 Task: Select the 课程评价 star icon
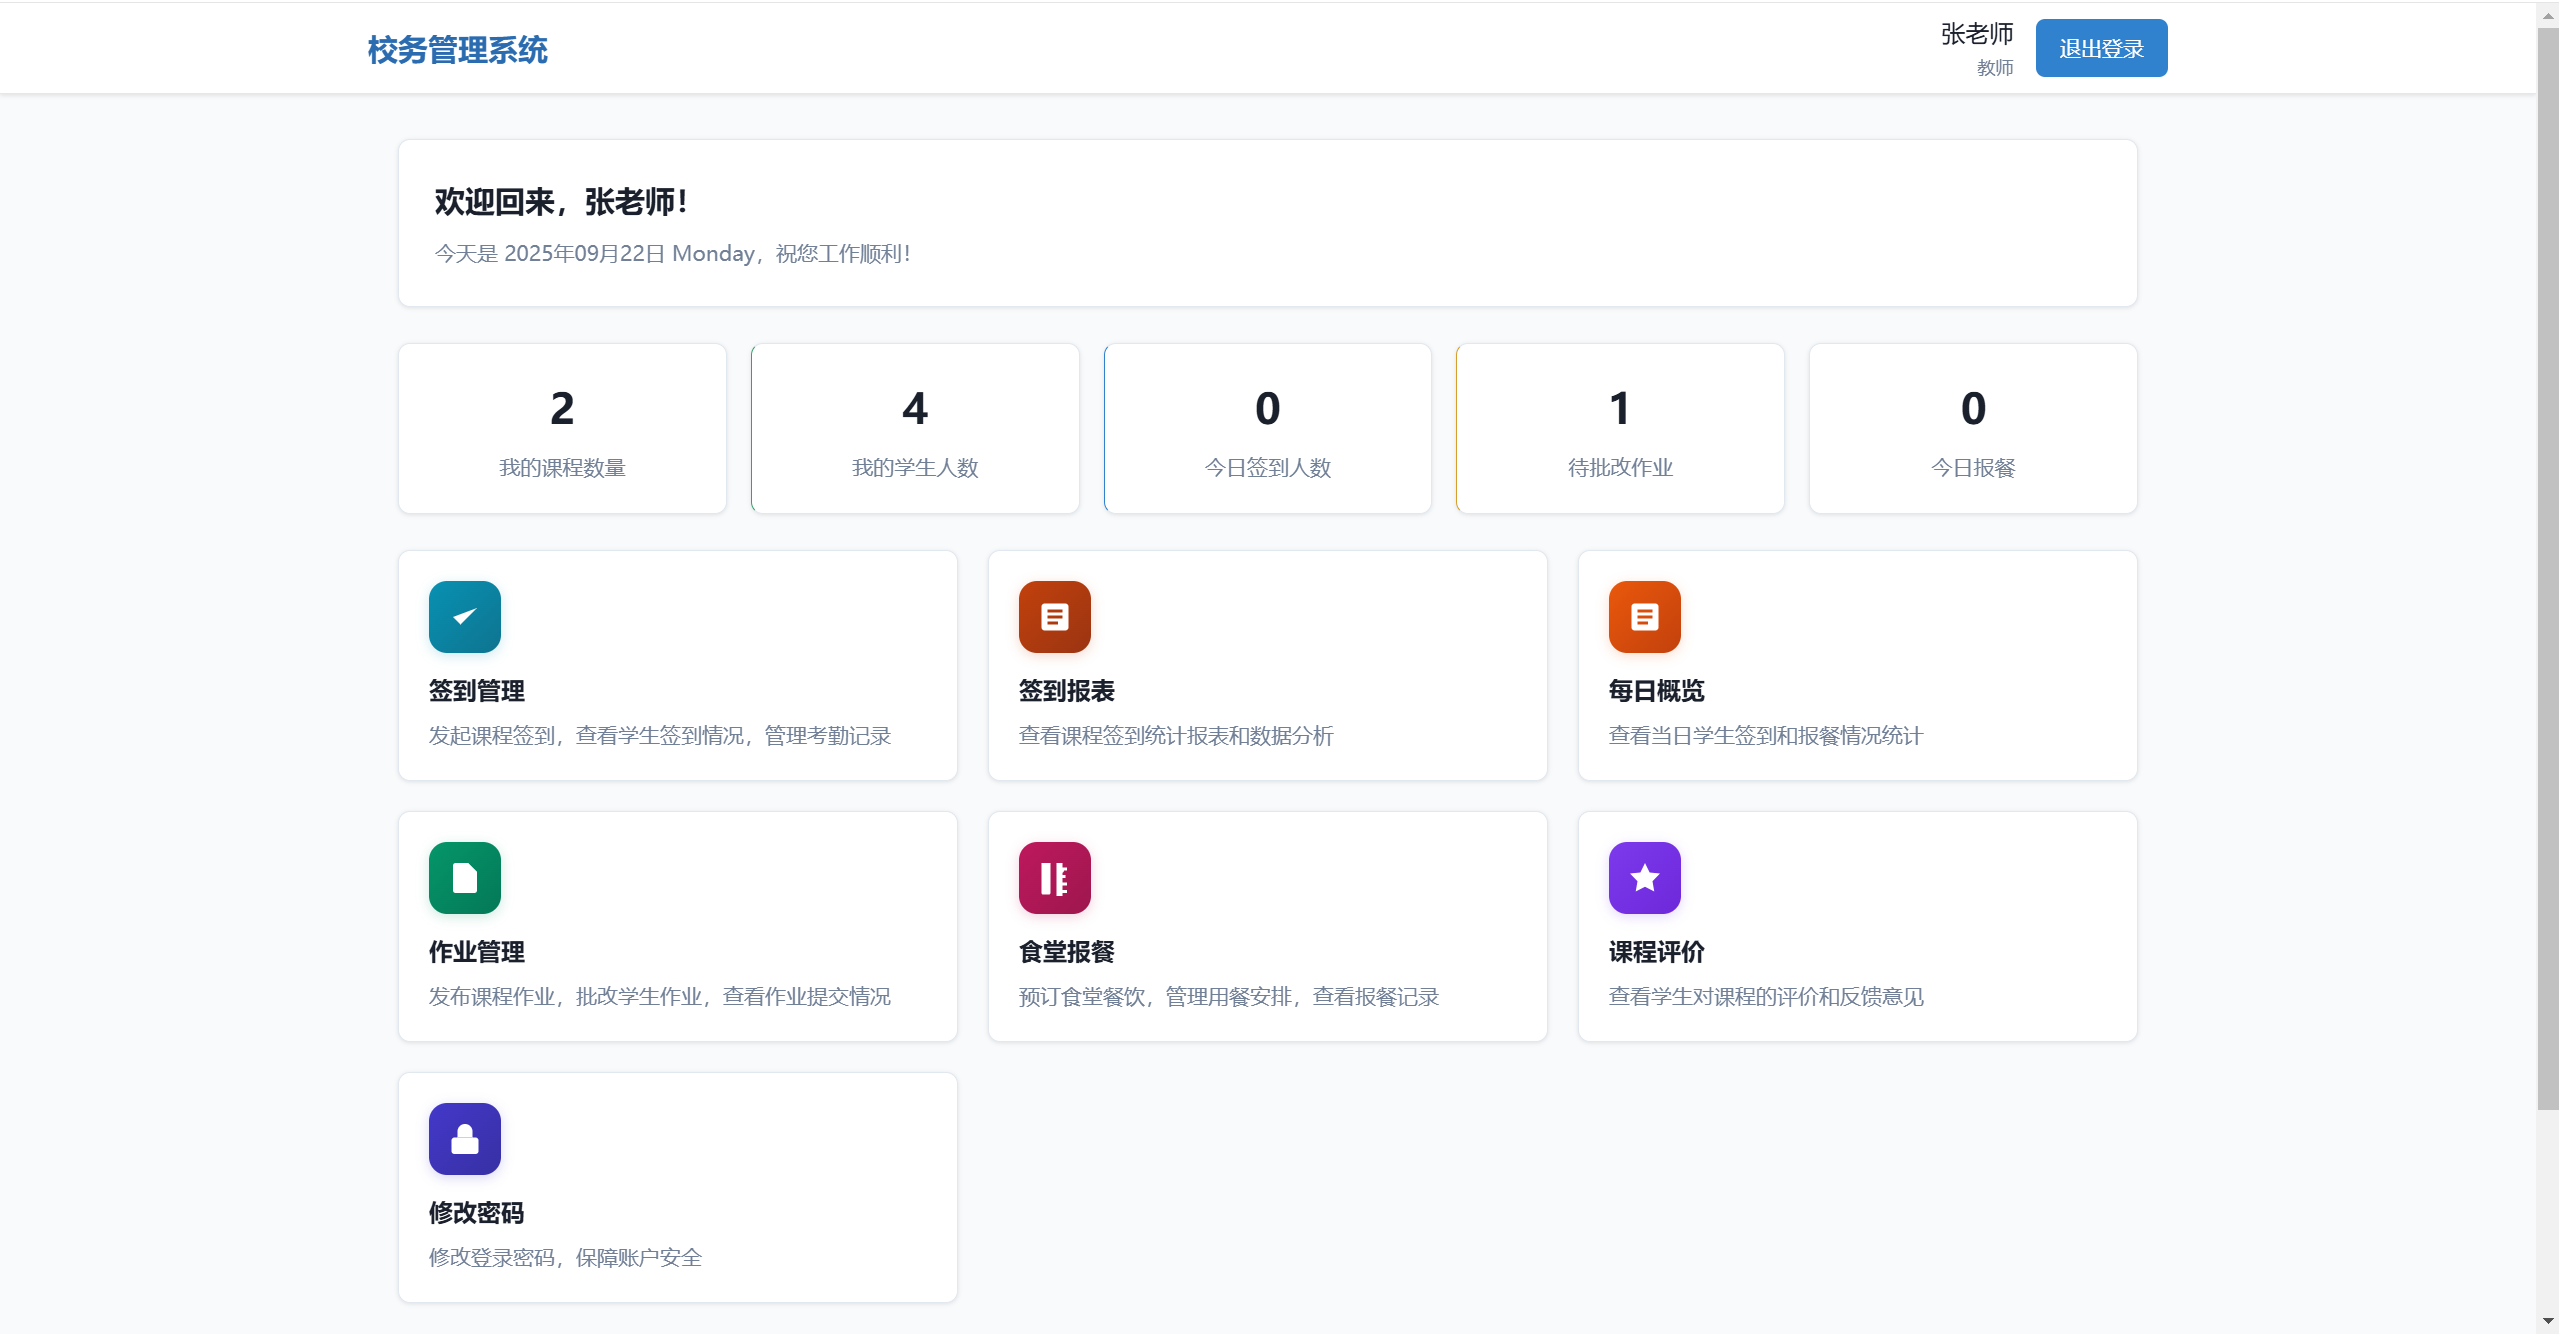[x=1643, y=877]
